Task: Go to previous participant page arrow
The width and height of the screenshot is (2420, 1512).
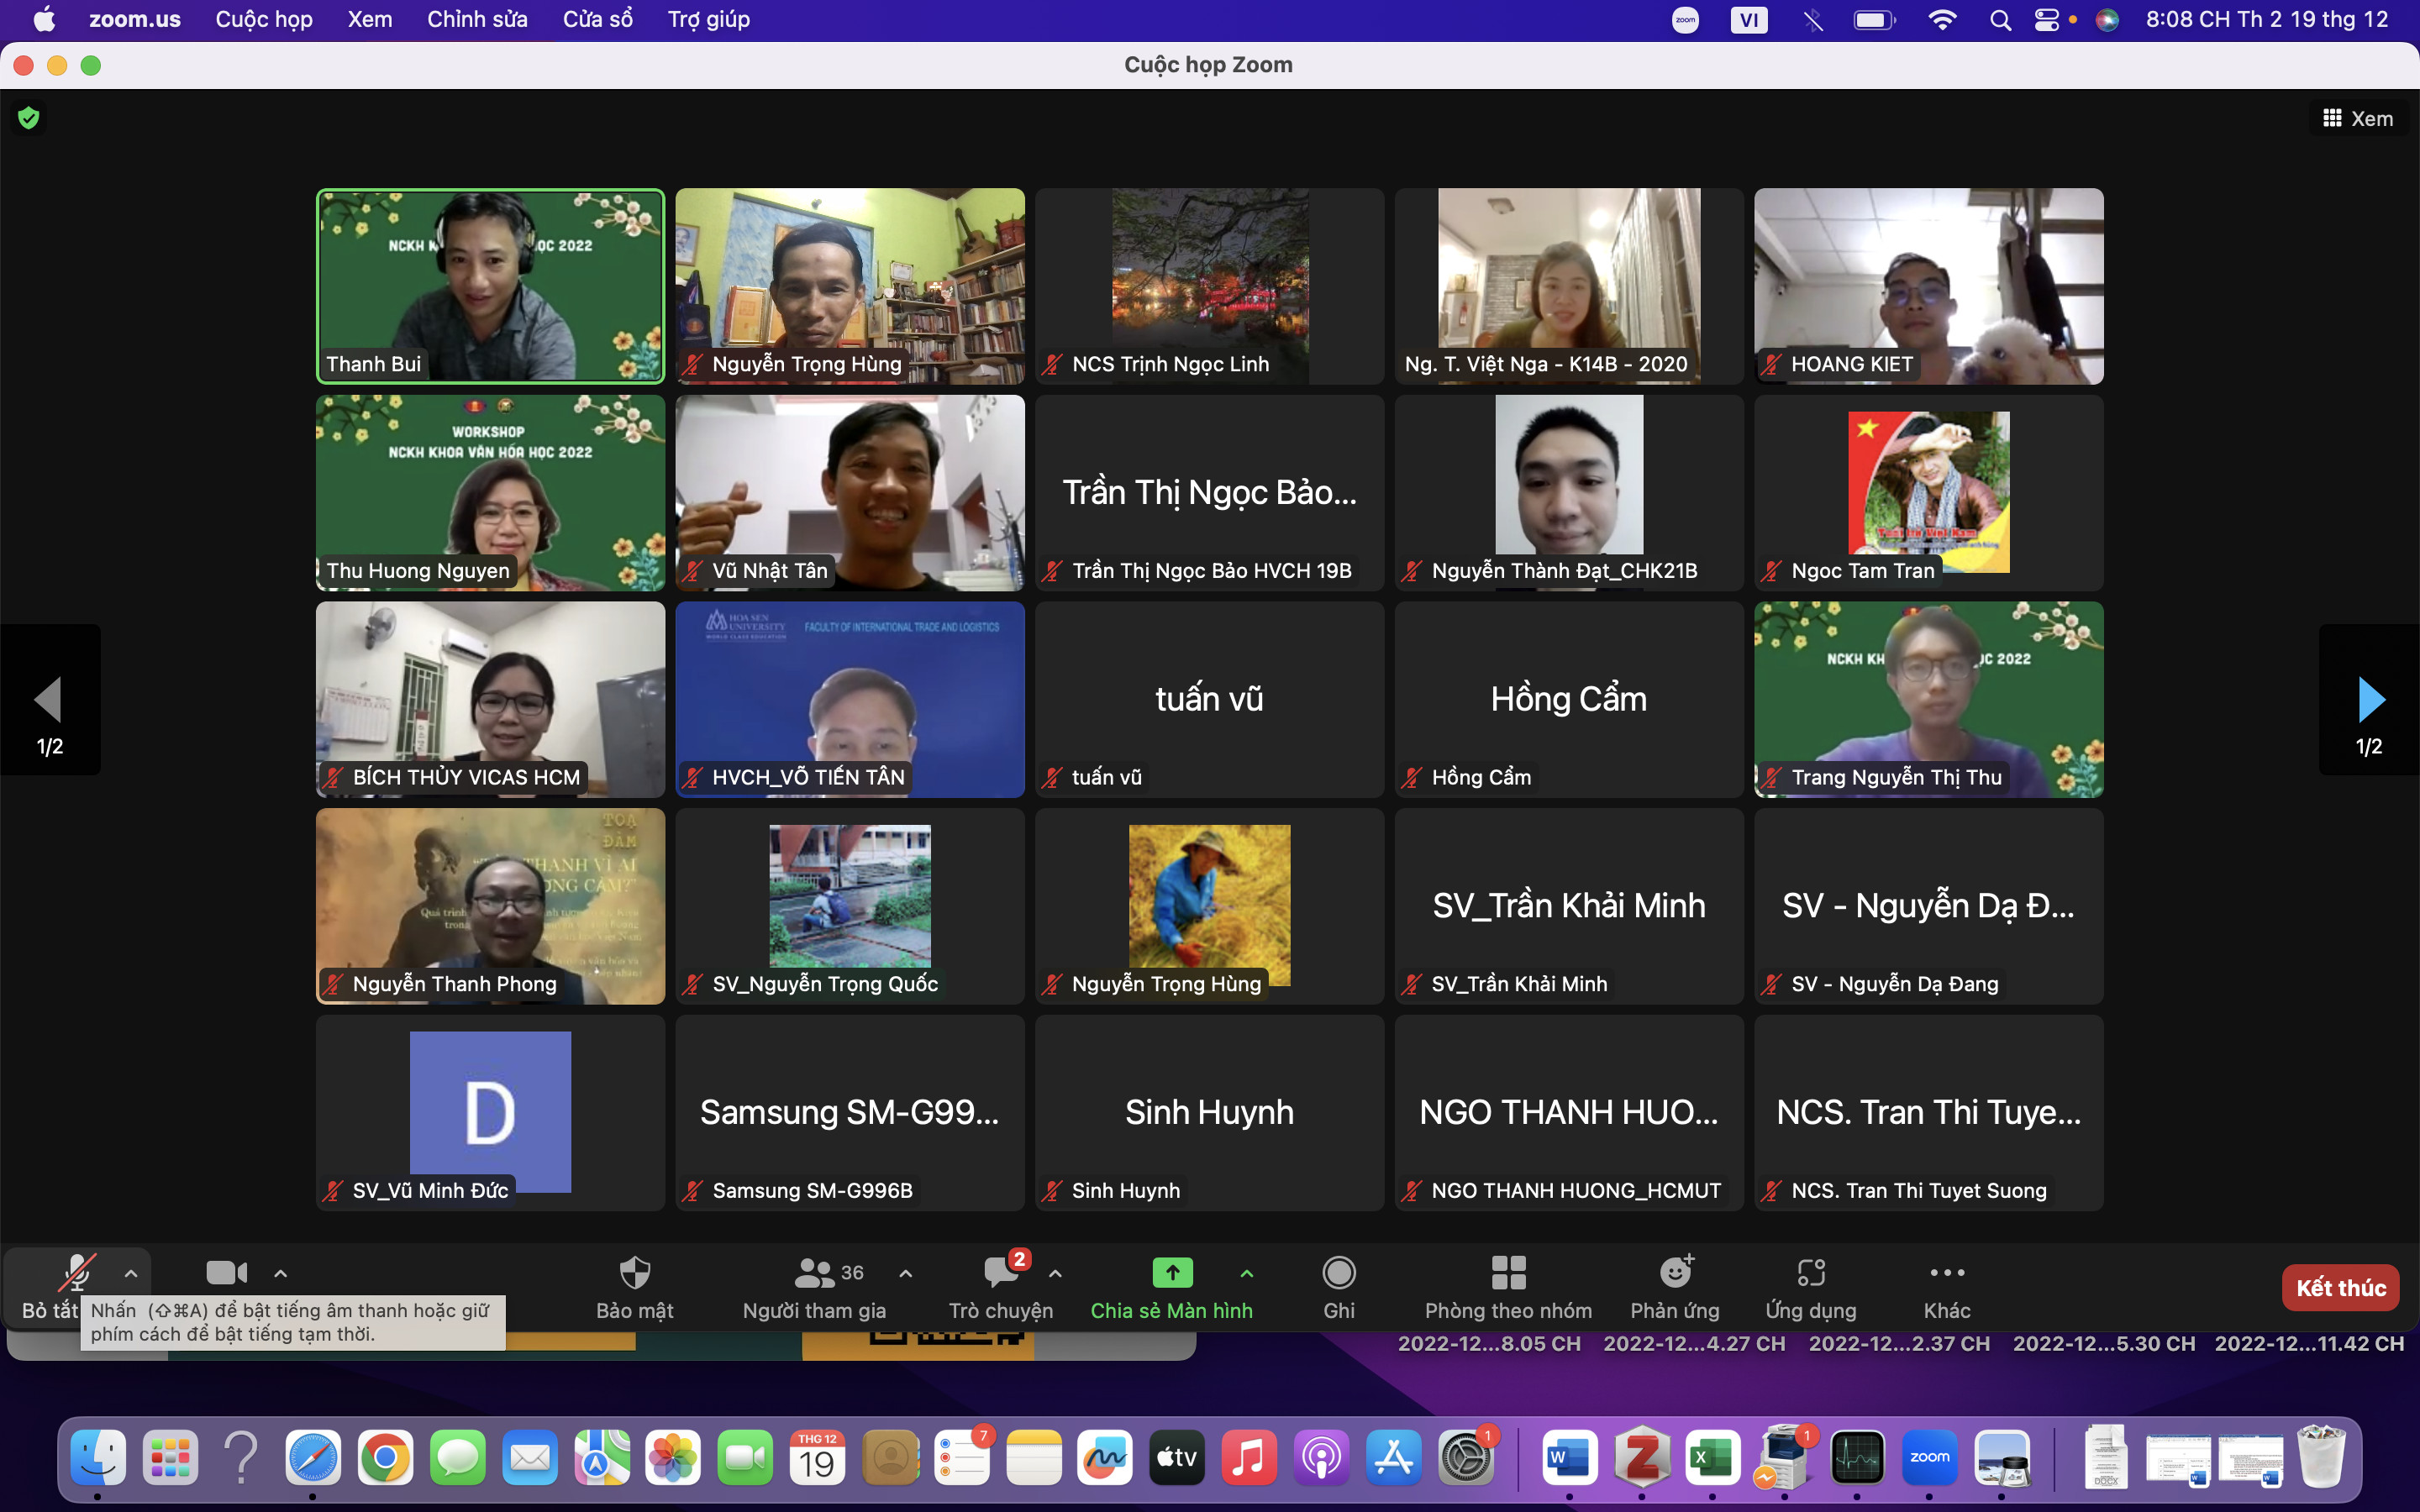Action: click(x=49, y=700)
